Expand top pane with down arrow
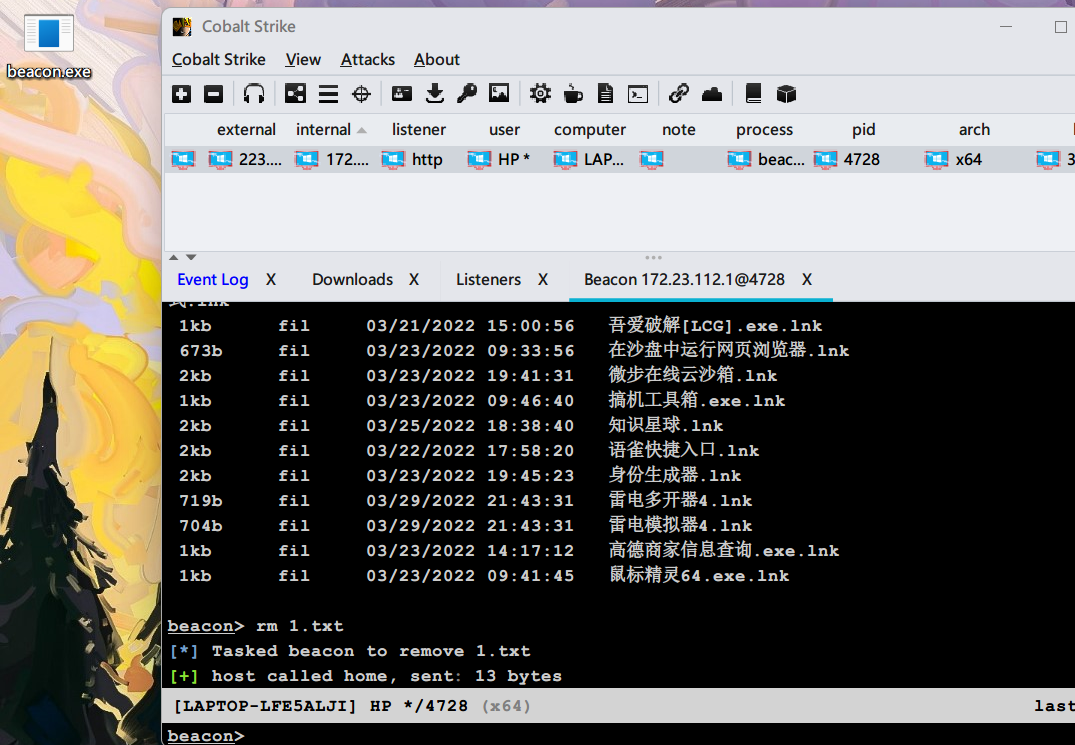Viewport: 1075px width, 745px height. 191,257
